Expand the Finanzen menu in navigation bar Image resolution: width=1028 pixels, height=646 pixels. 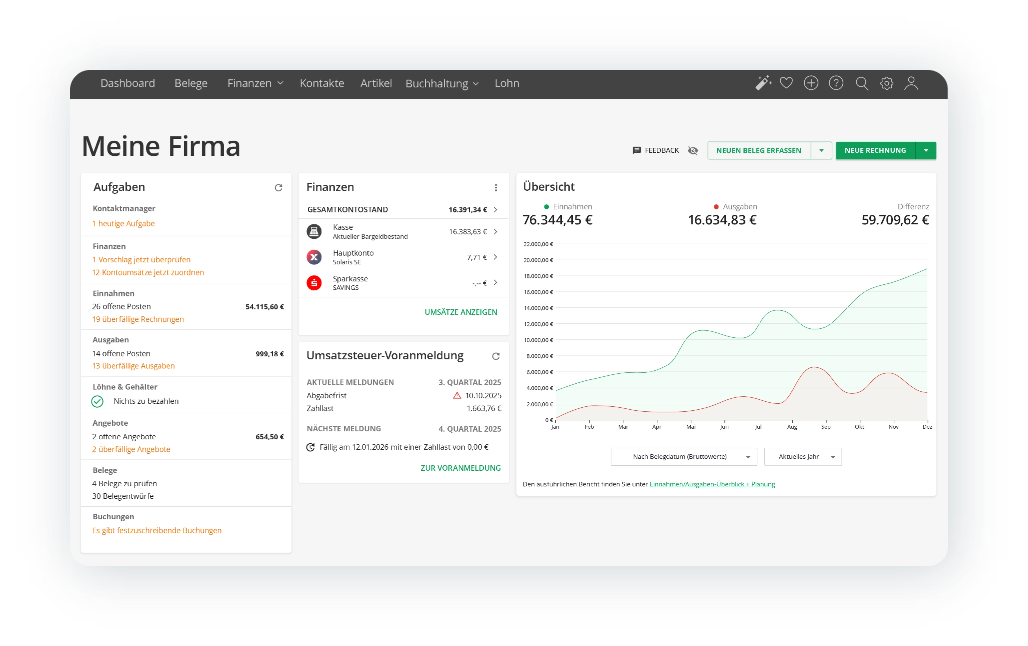tap(255, 83)
